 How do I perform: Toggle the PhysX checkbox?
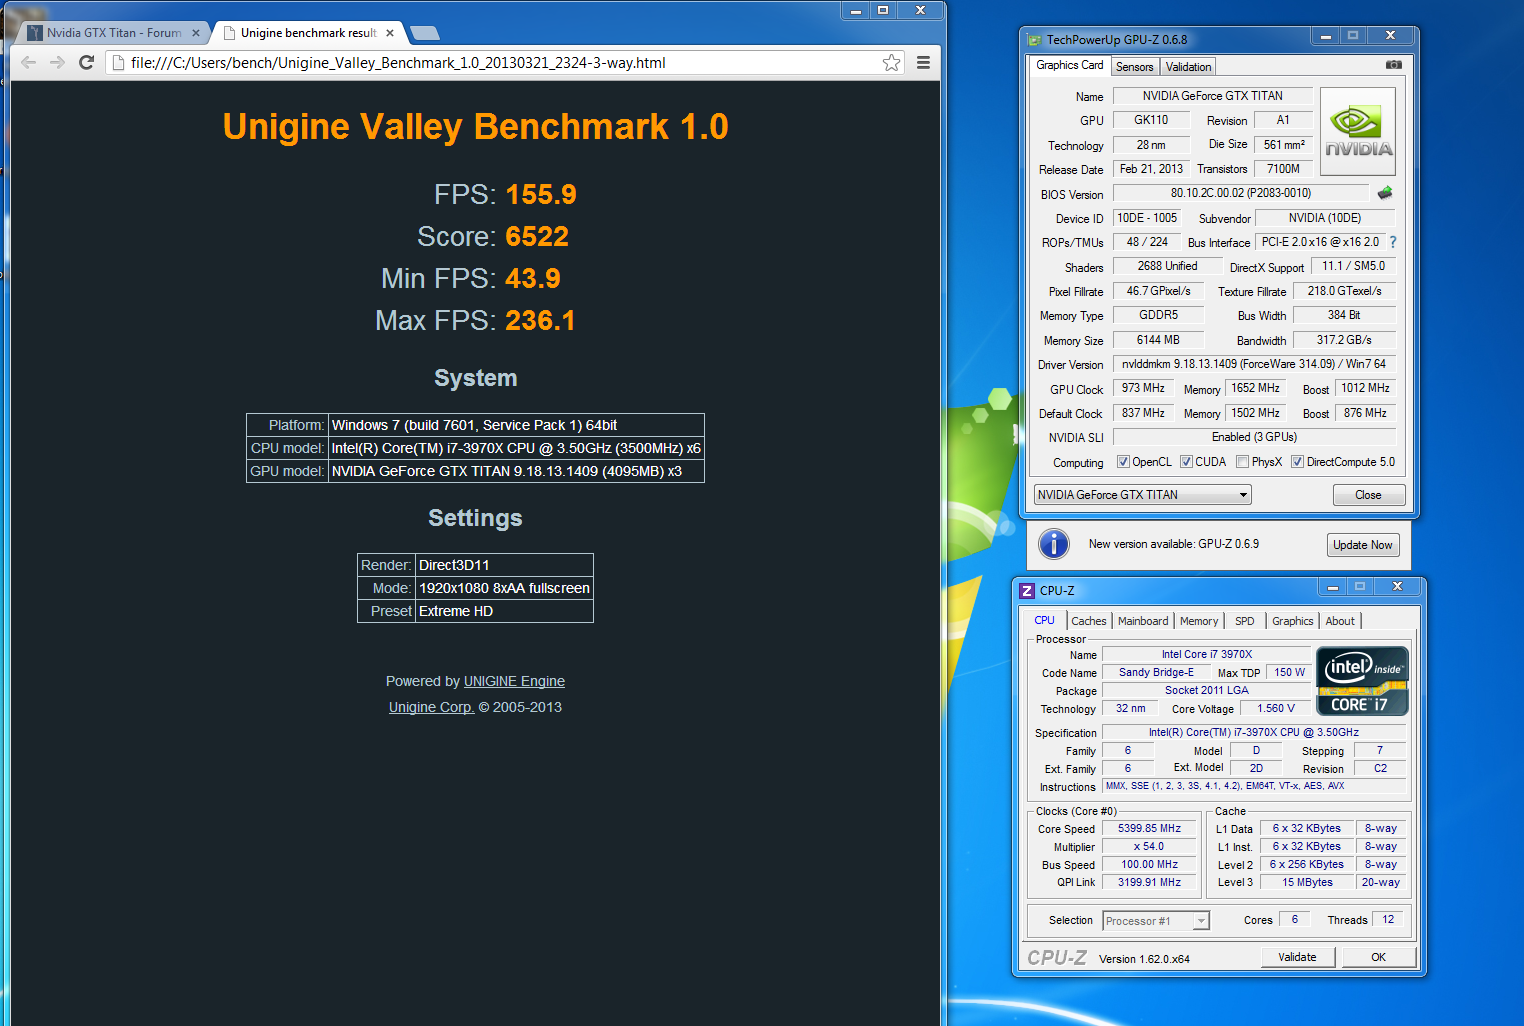coord(1242,462)
